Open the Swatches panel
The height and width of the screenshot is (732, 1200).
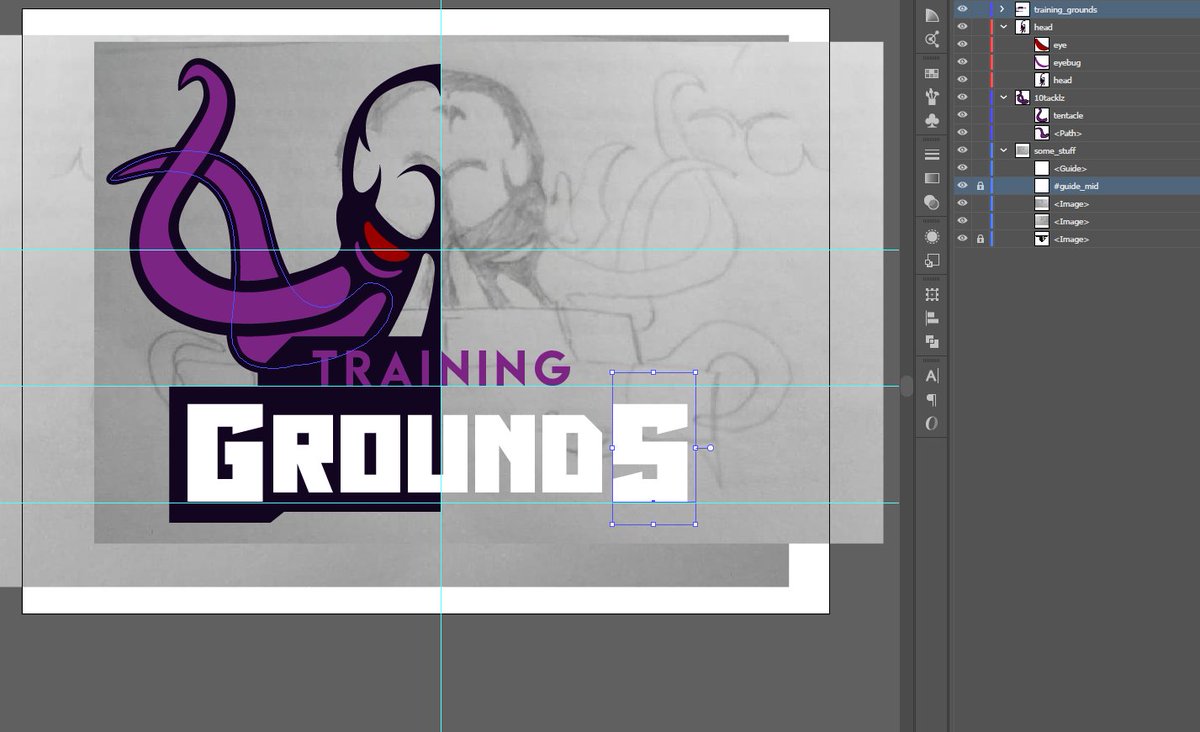pyautogui.click(x=932, y=74)
